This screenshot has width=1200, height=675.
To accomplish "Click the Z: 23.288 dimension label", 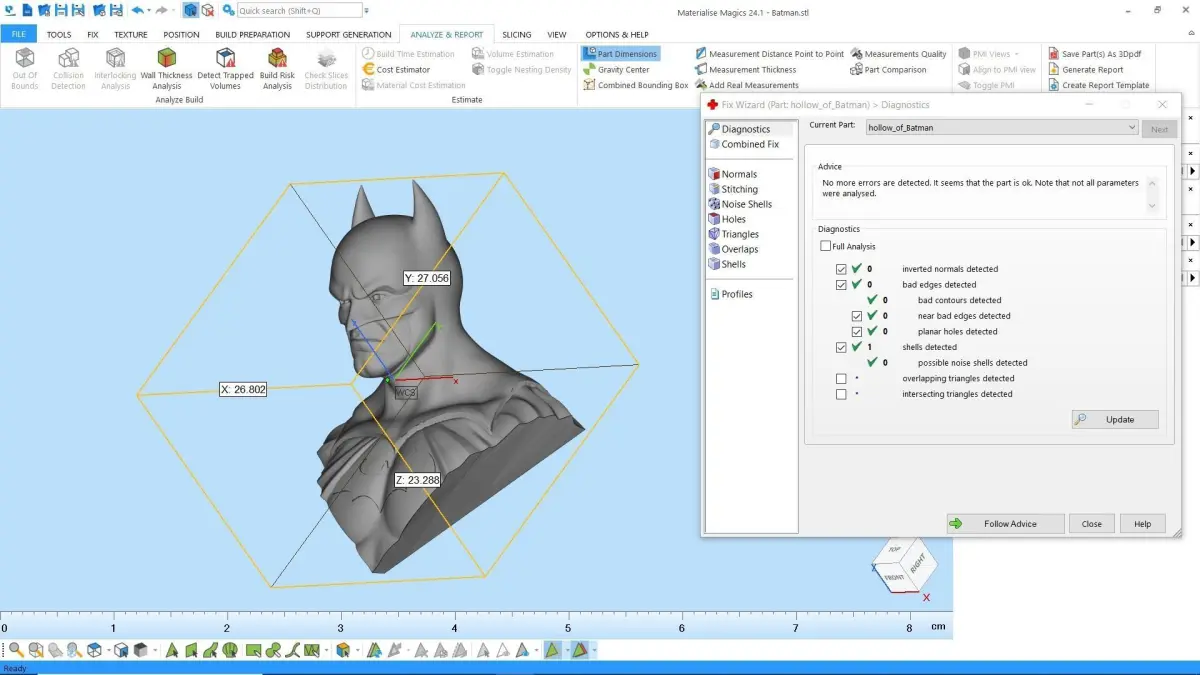I will pyautogui.click(x=417, y=480).
